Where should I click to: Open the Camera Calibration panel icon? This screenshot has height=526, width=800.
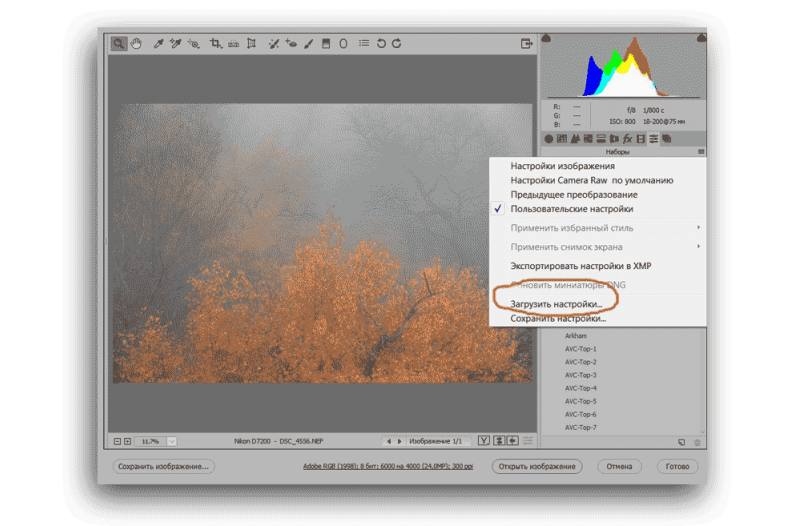tap(640, 139)
